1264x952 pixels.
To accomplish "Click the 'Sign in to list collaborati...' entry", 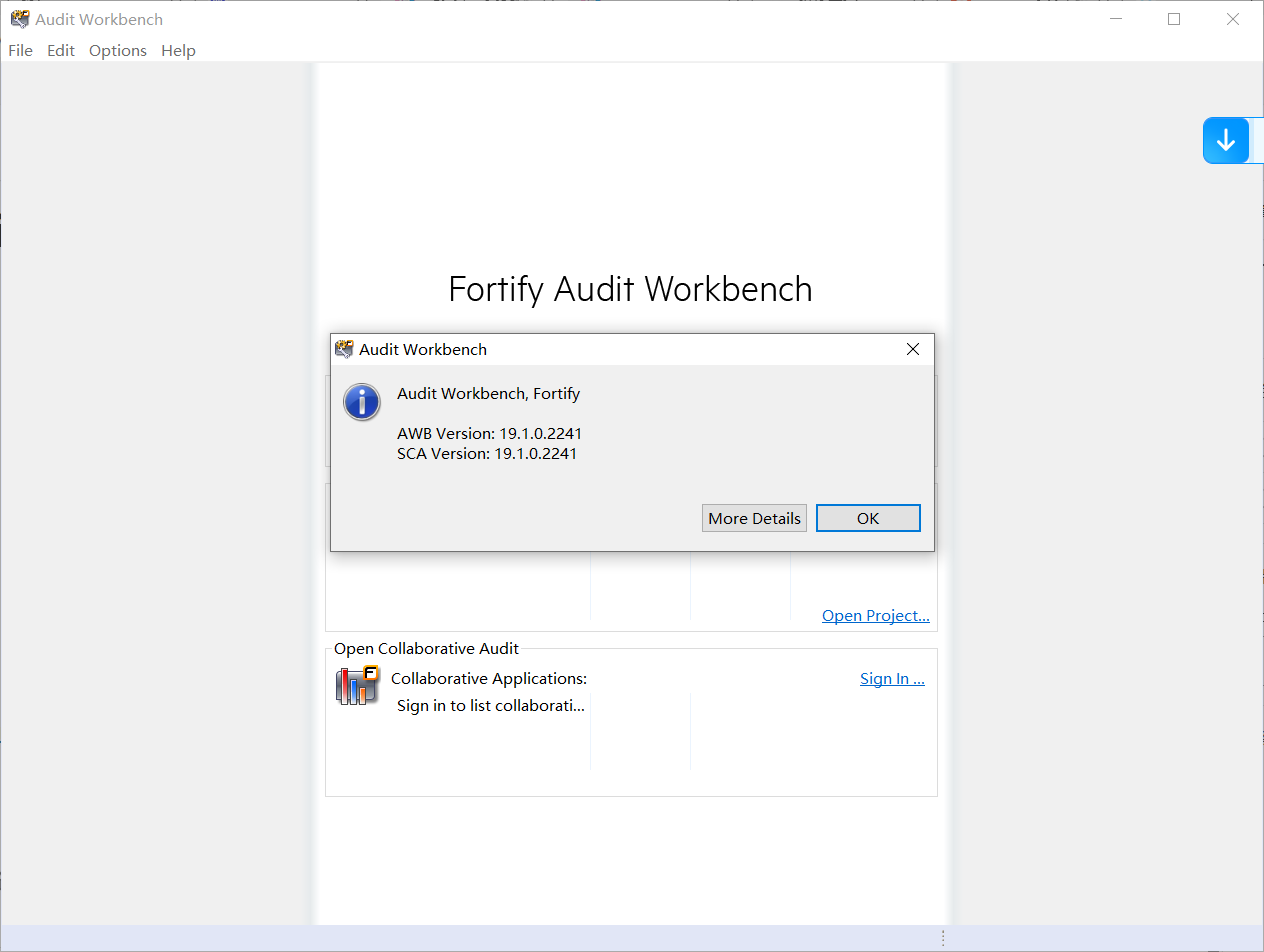I will pyautogui.click(x=491, y=706).
